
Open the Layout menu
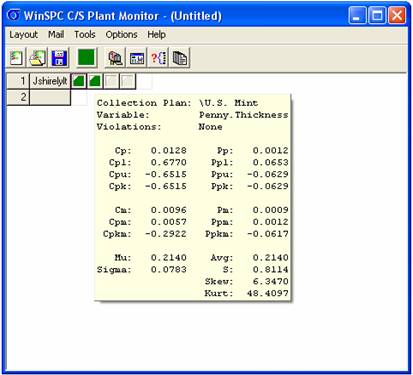tap(23, 35)
